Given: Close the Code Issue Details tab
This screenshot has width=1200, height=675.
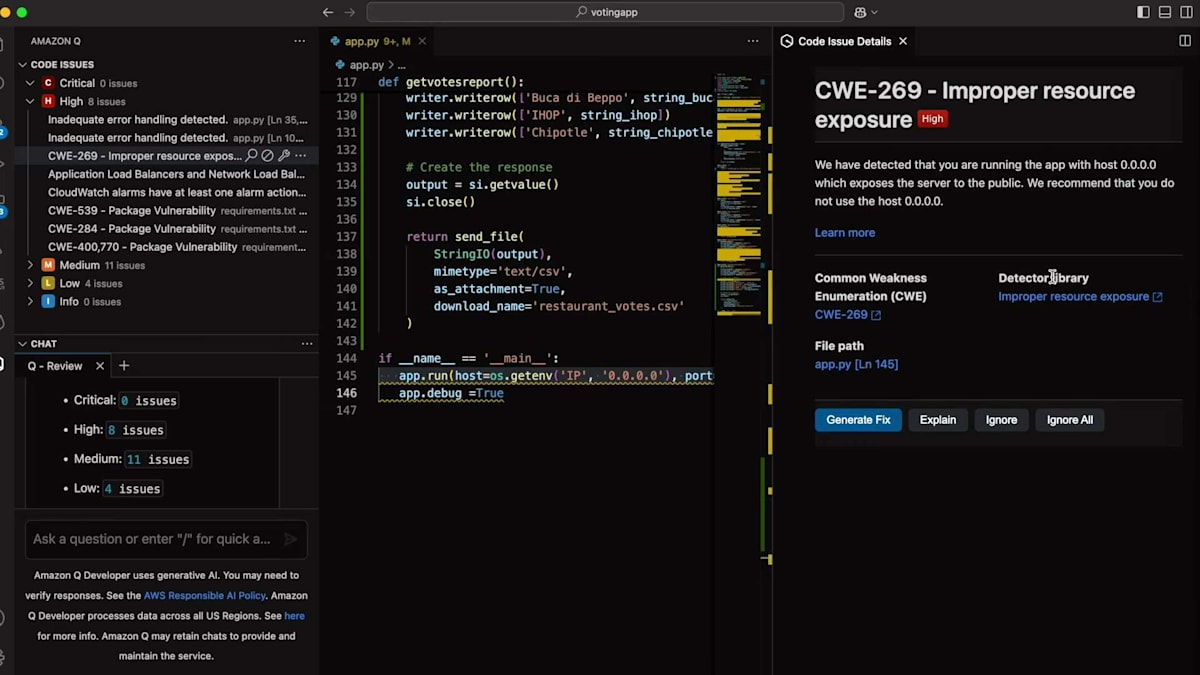Looking at the screenshot, I should coord(903,41).
